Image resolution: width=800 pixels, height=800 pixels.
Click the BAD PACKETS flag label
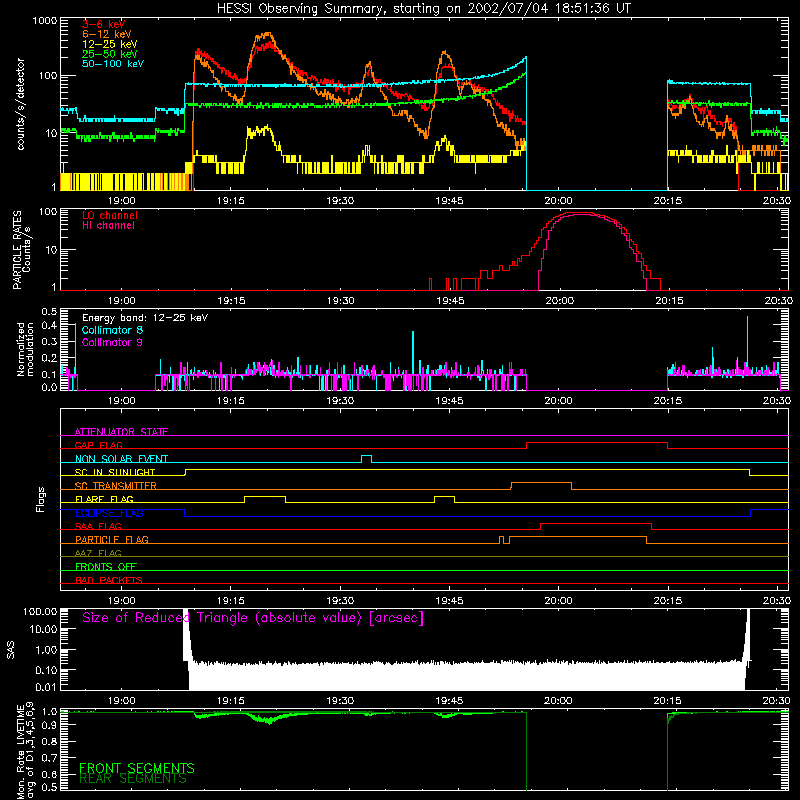109,580
